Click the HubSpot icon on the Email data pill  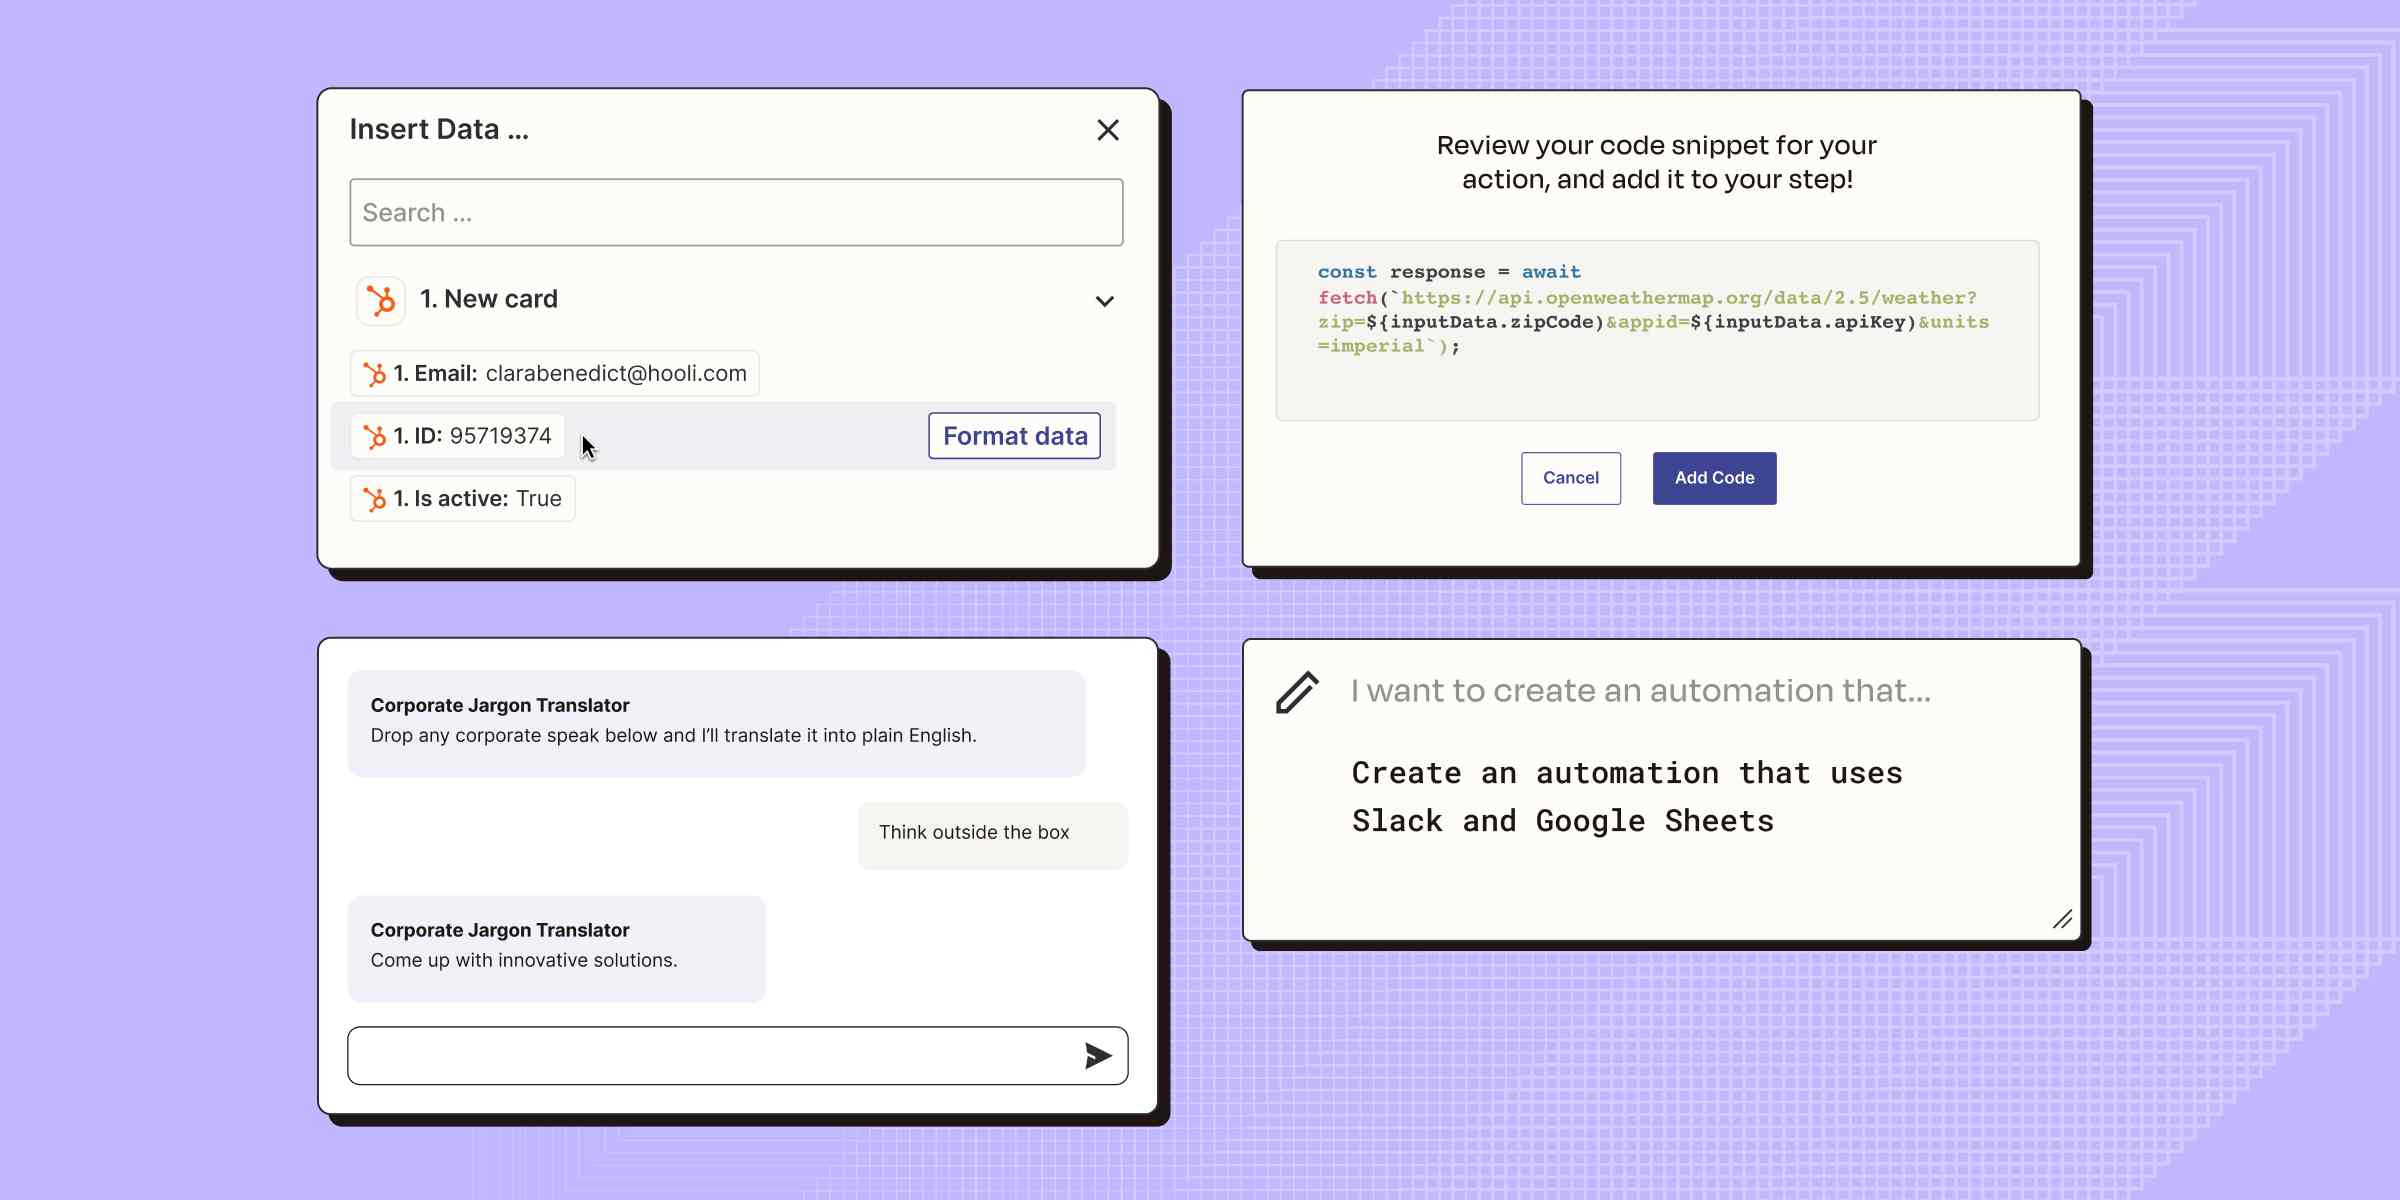(377, 374)
